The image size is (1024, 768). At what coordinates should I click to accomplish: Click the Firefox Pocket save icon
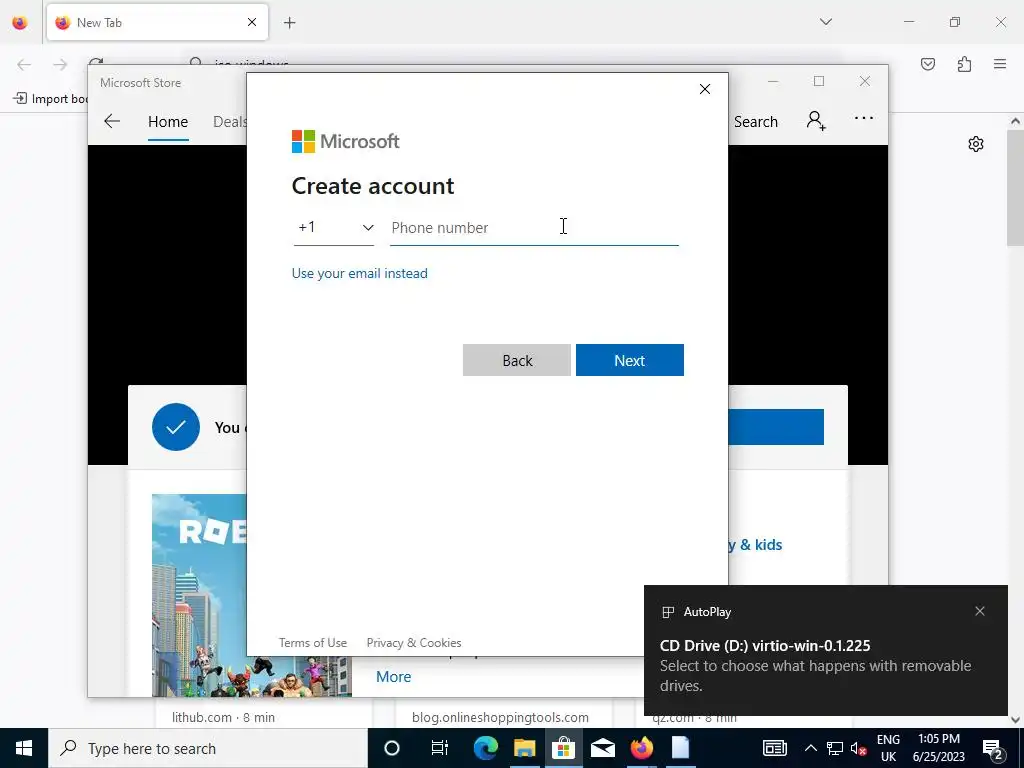coord(928,64)
